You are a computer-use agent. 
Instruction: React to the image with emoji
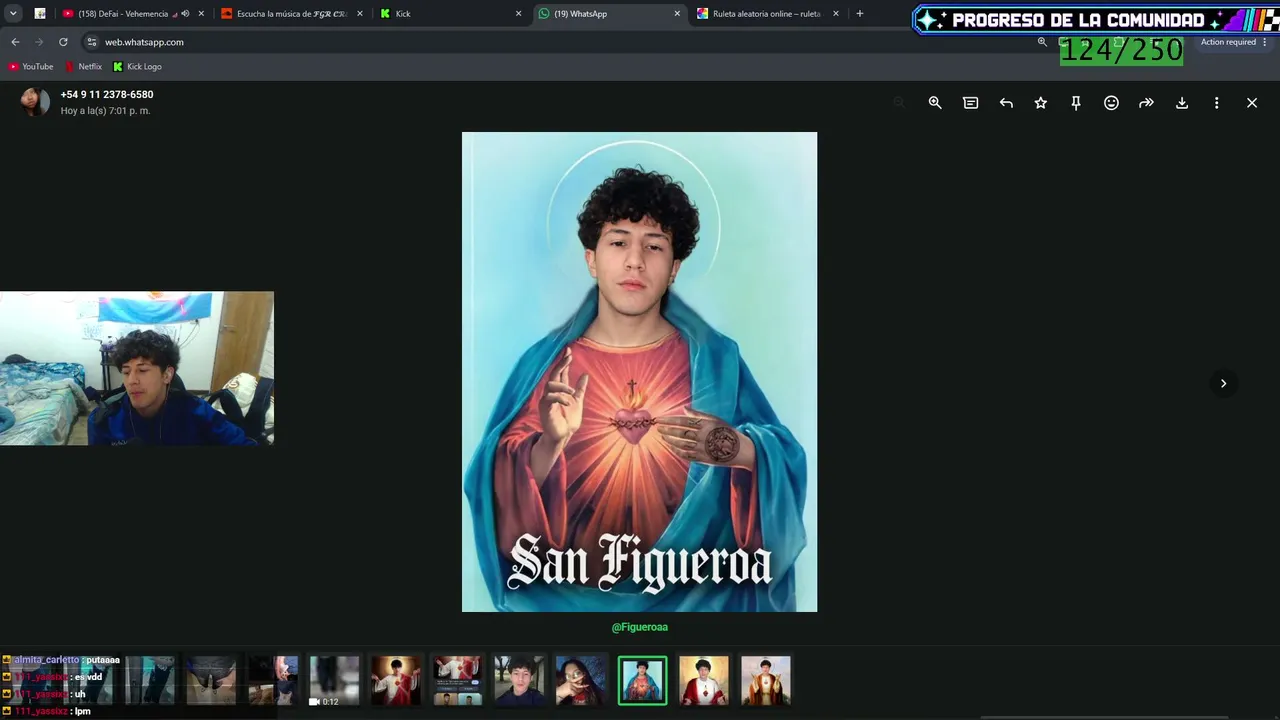(1111, 103)
